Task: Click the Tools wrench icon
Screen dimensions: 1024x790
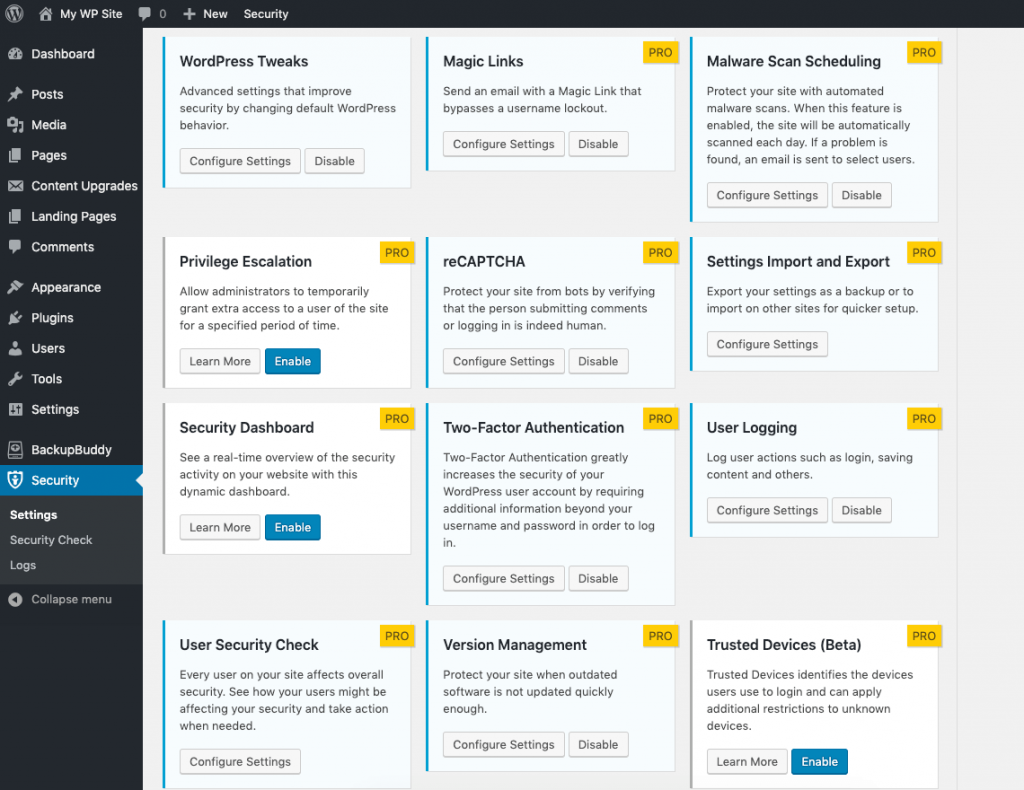Action: coord(15,379)
